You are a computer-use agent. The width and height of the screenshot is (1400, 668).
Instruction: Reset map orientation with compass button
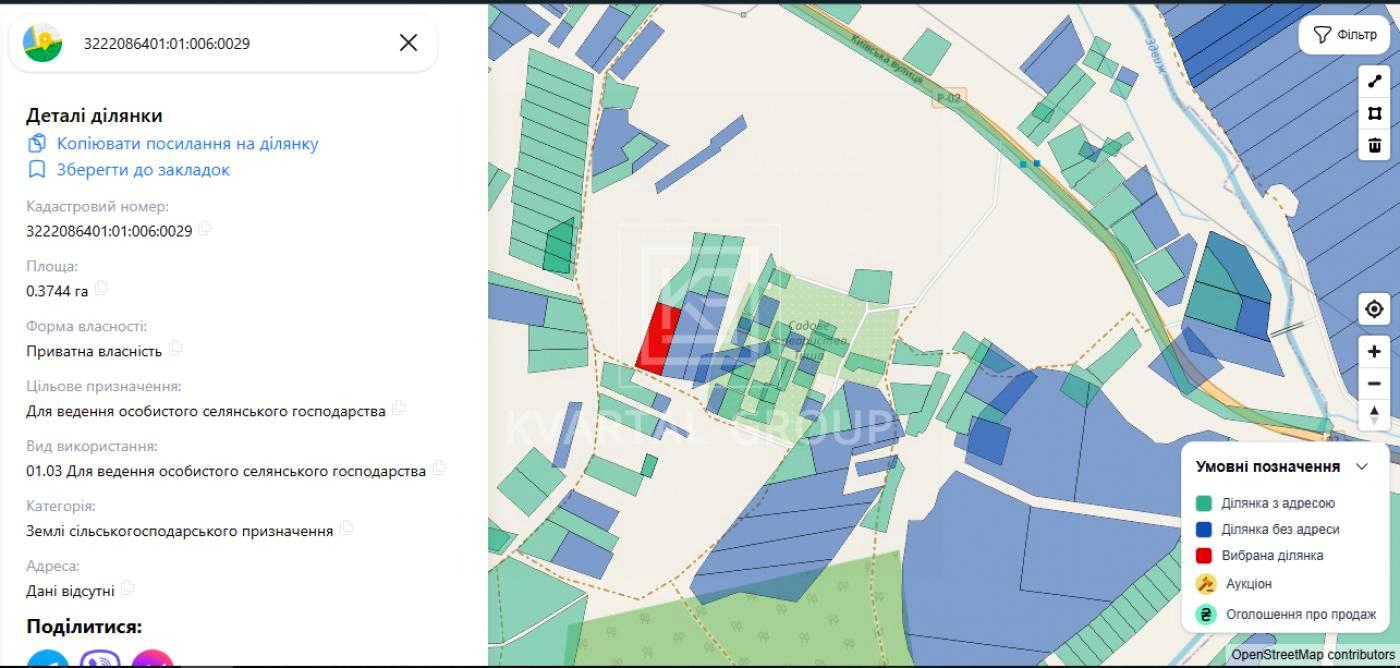pyautogui.click(x=1374, y=414)
